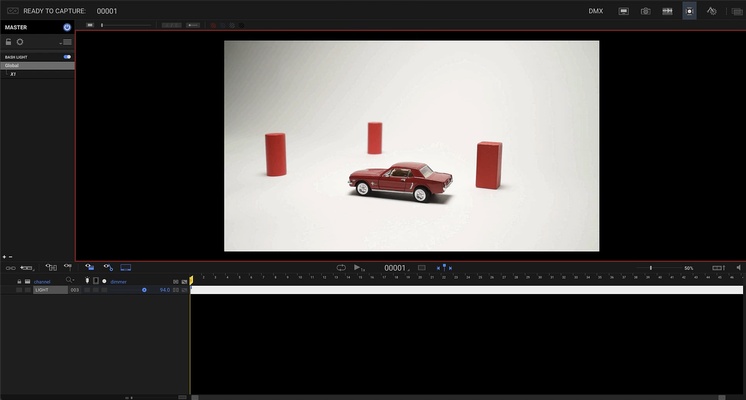The width and height of the screenshot is (746, 400).
Task: Toggle the BASH LIGHT switch
Action: 67,57
